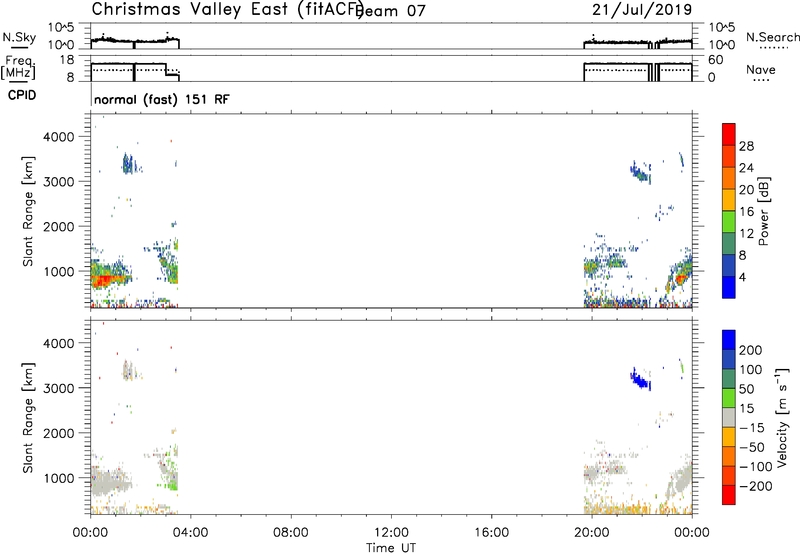800x554 pixels.
Task: Pick the Power colorbar segment between 16 and 20
Action: 729,200
